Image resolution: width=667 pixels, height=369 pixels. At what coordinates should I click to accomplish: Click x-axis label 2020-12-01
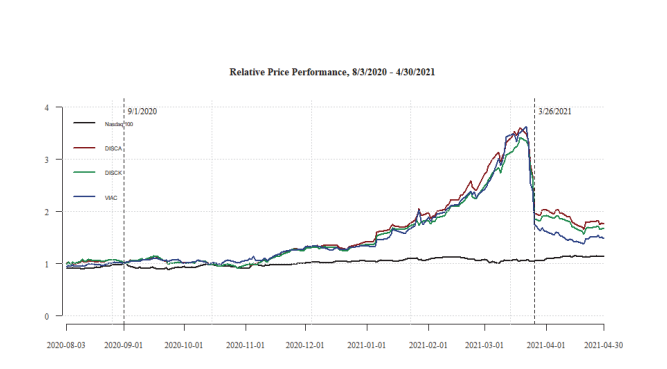305,345
